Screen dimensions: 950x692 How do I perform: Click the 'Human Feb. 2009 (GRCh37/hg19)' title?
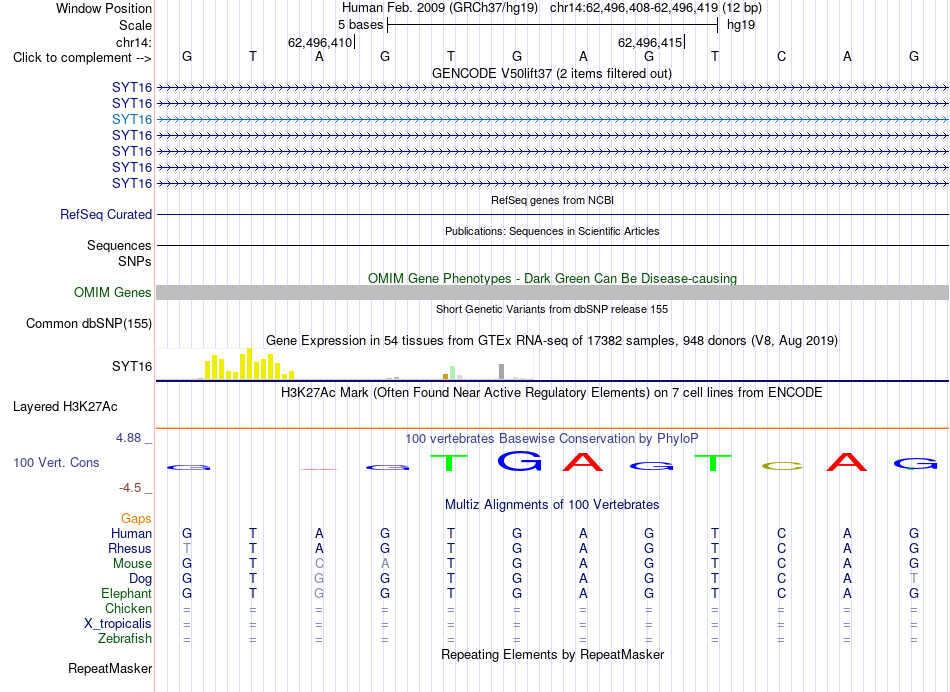(x=440, y=8)
